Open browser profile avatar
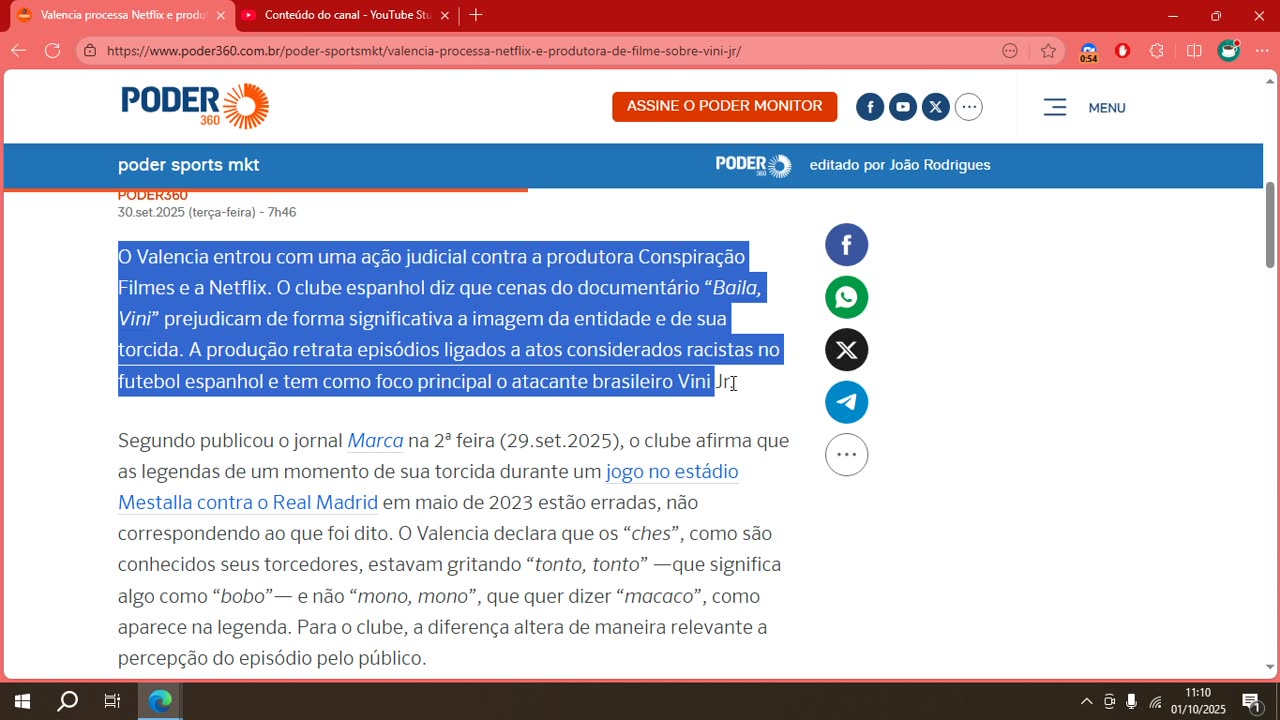1280x720 pixels. click(1228, 50)
